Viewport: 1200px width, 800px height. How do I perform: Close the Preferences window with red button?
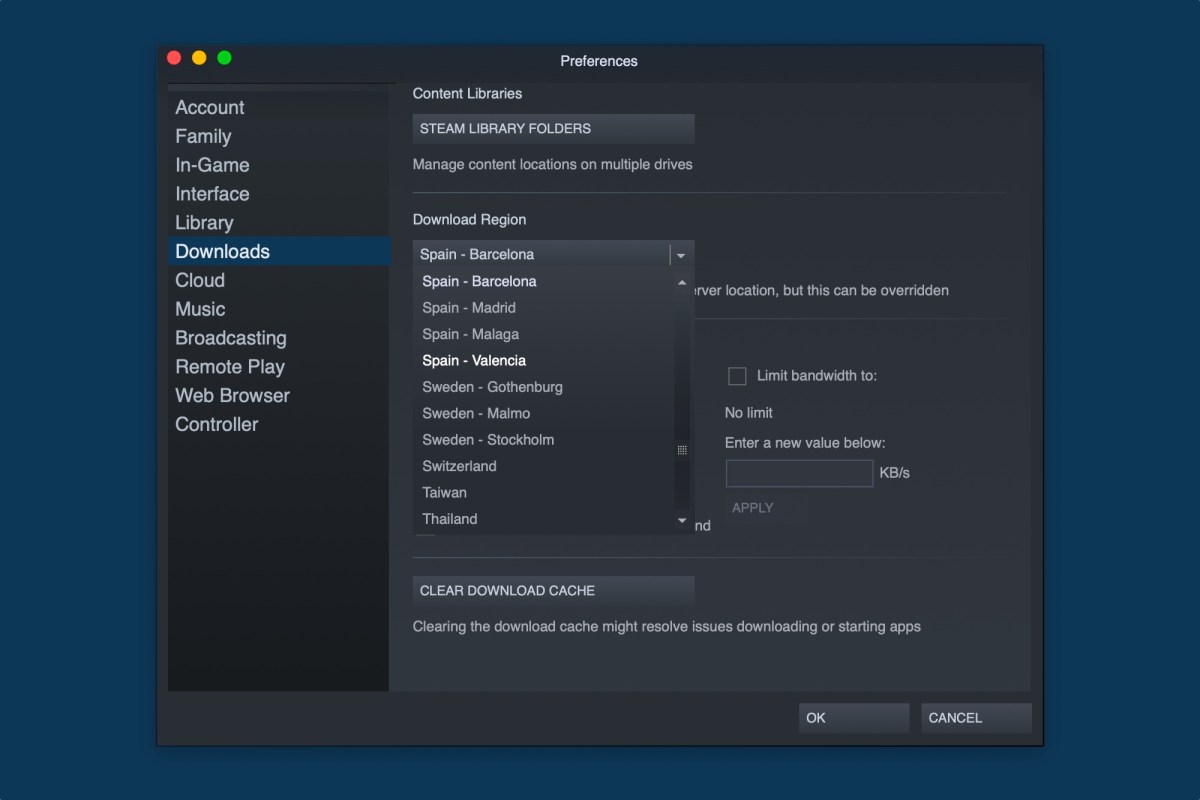click(x=174, y=58)
